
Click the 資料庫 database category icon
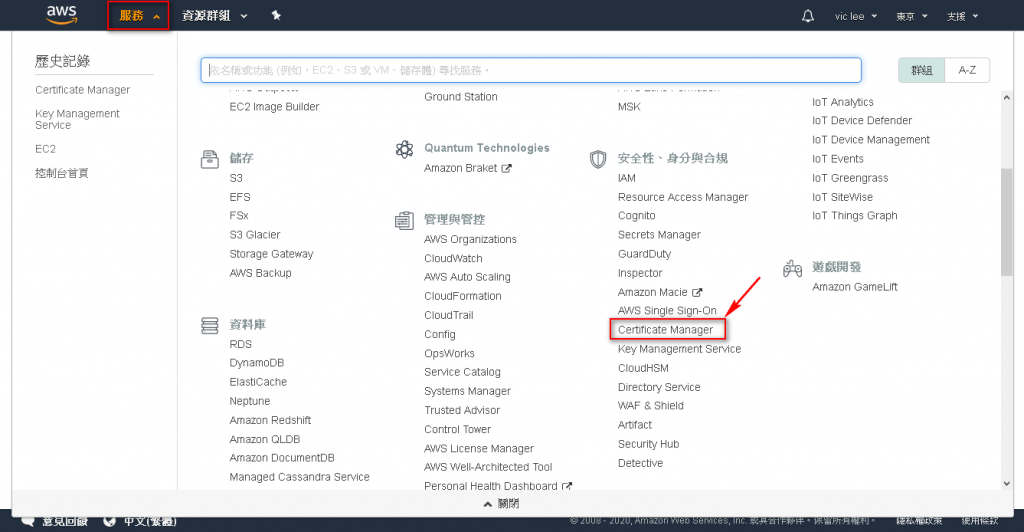(210, 325)
